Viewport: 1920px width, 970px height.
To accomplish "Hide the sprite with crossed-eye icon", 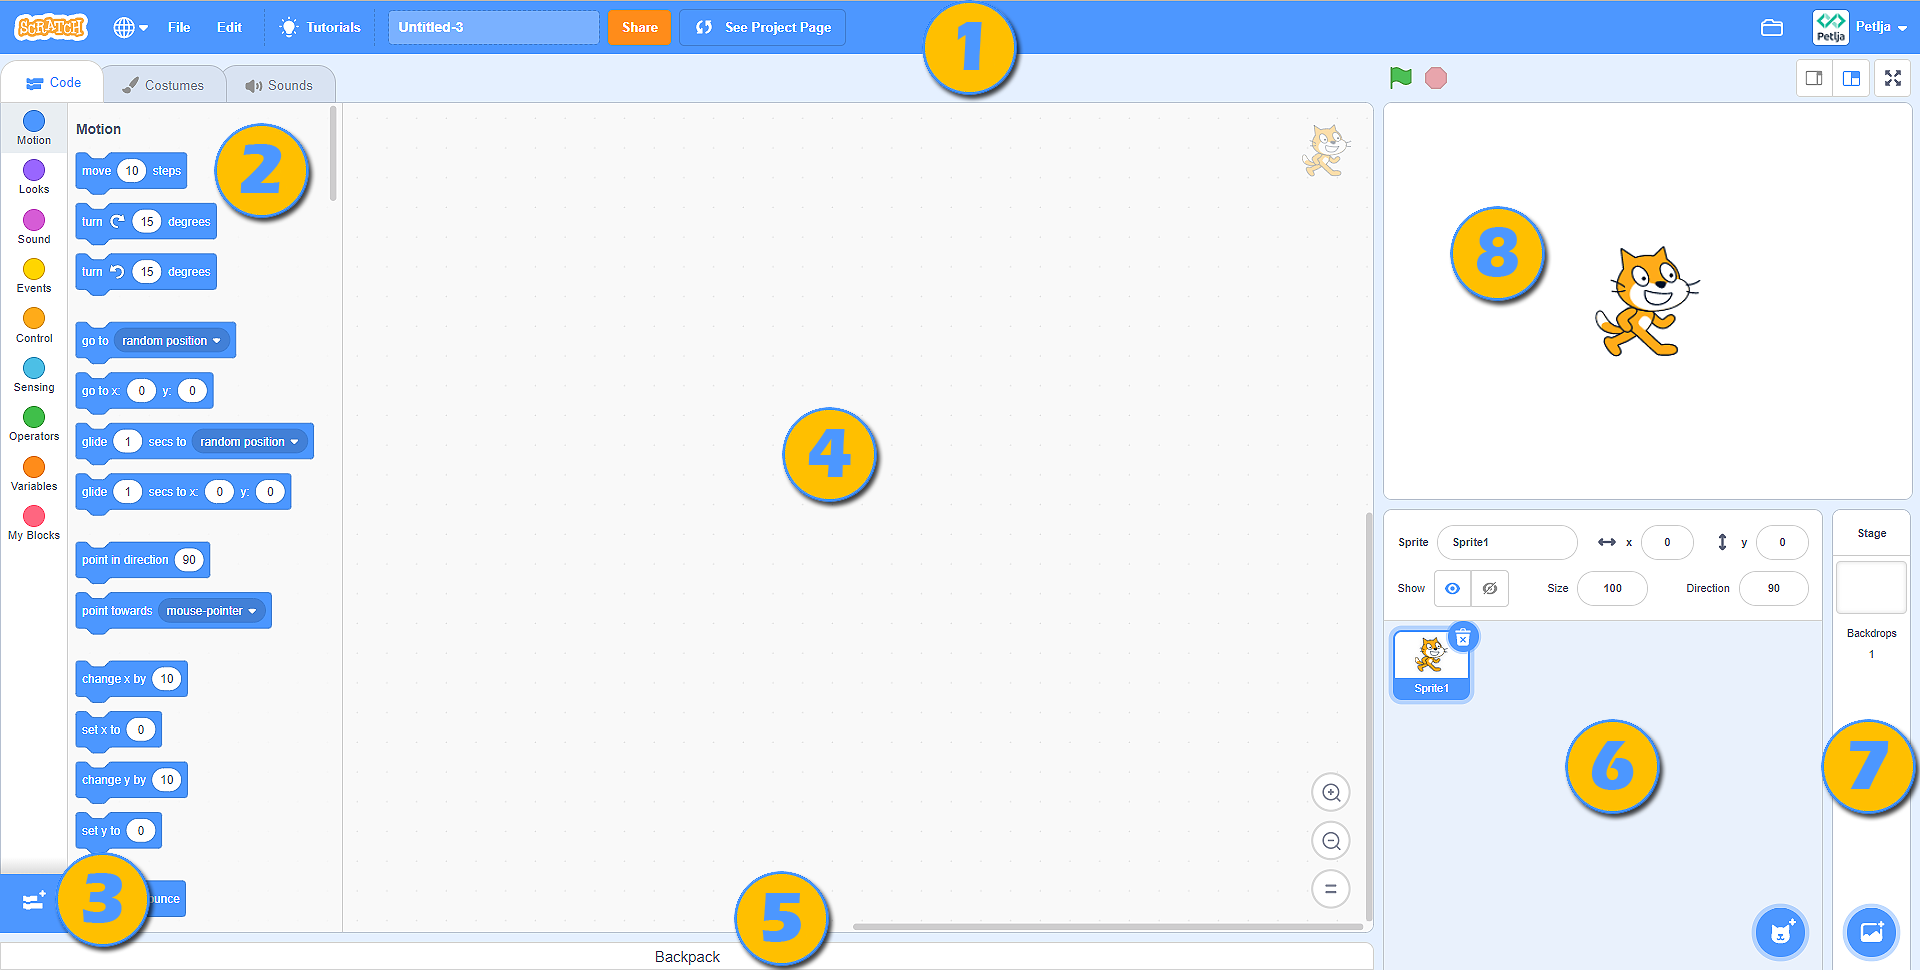I will 1489,588.
